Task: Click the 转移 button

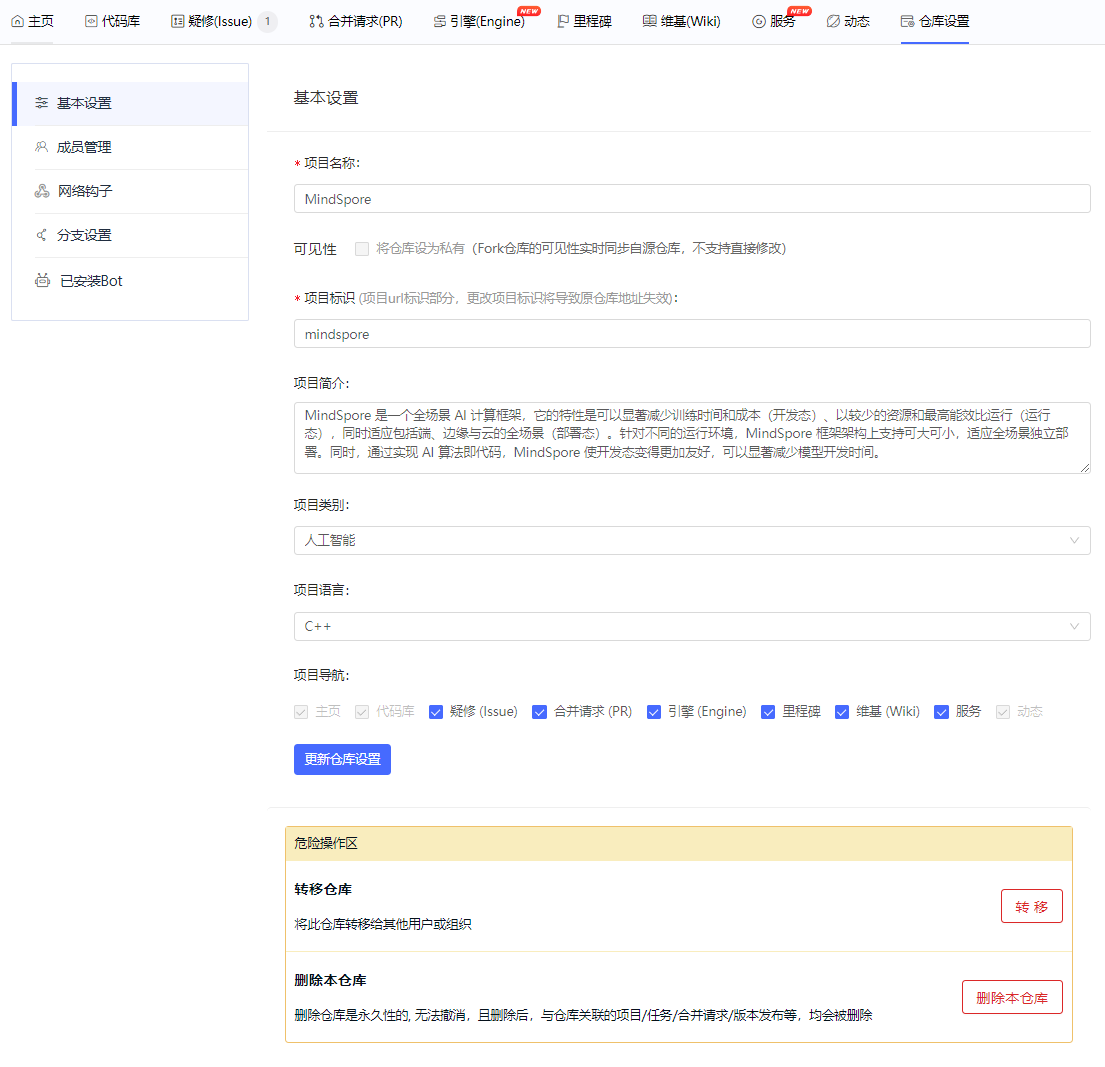Action: [x=1032, y=906]
